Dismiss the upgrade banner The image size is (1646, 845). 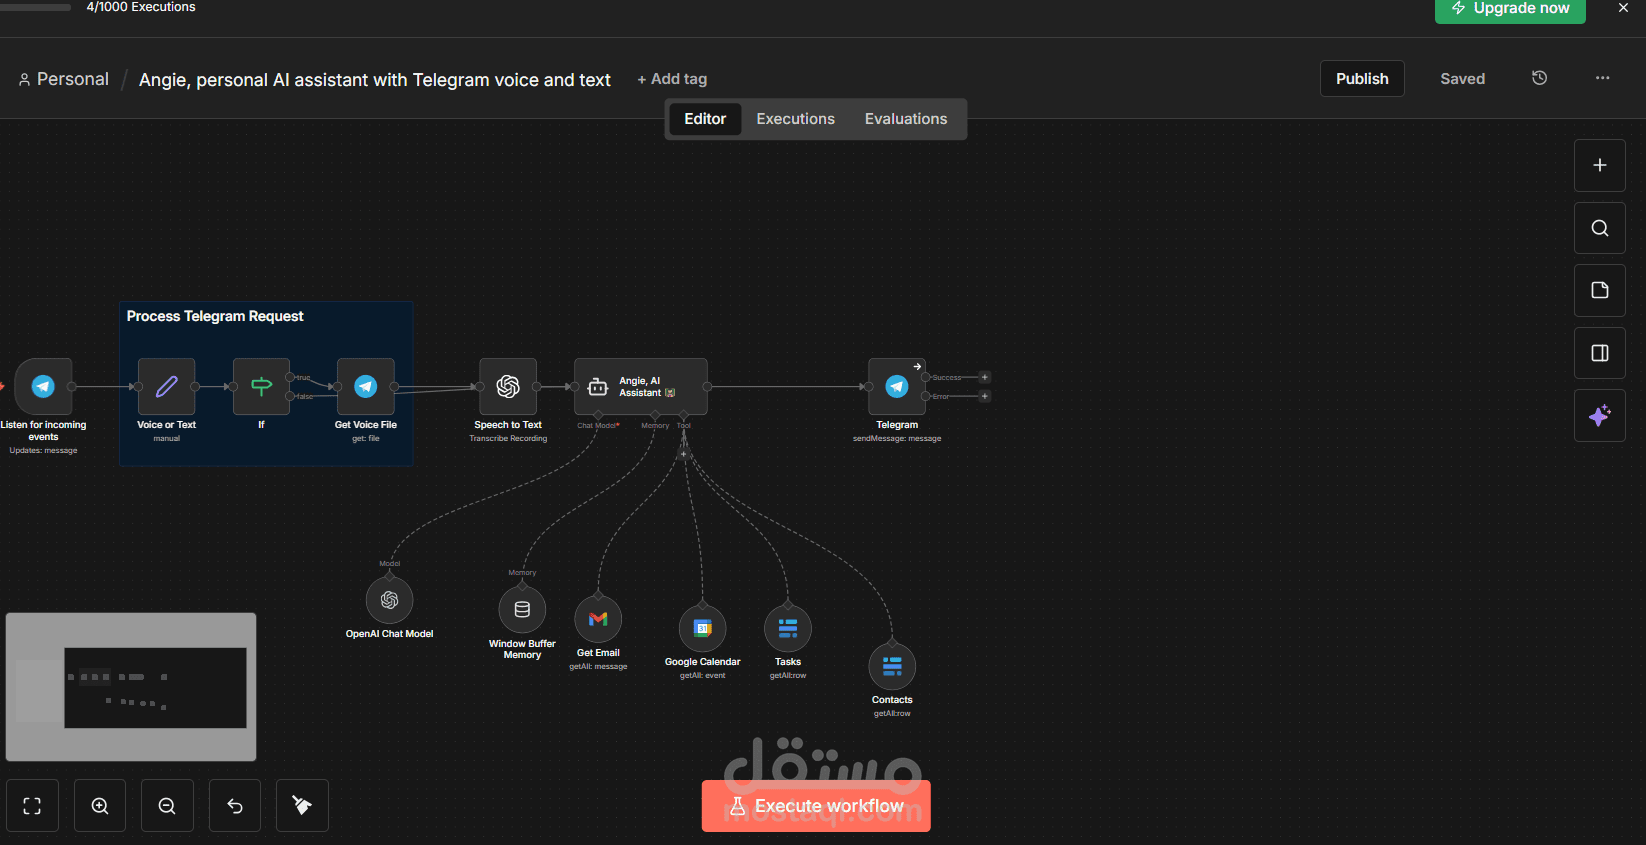click(x=1623, y=8)
